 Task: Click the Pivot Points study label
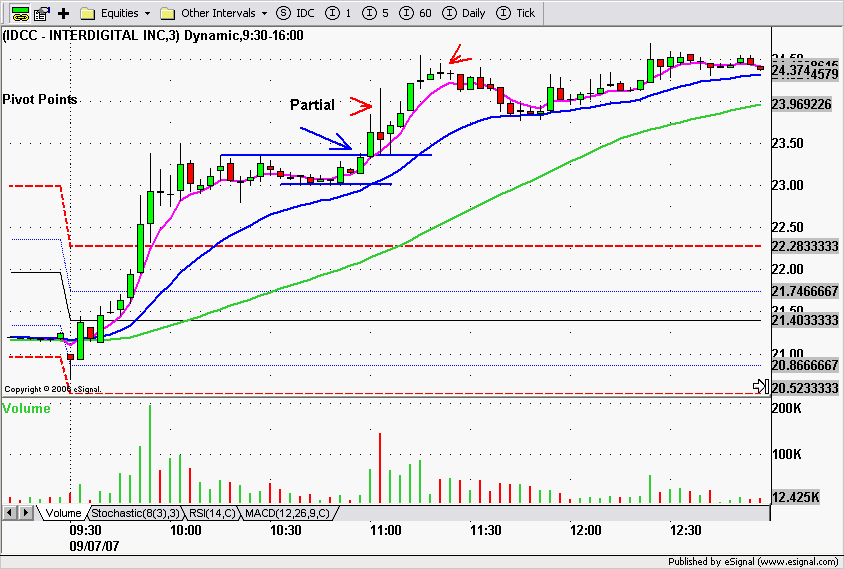pos(40,100)
